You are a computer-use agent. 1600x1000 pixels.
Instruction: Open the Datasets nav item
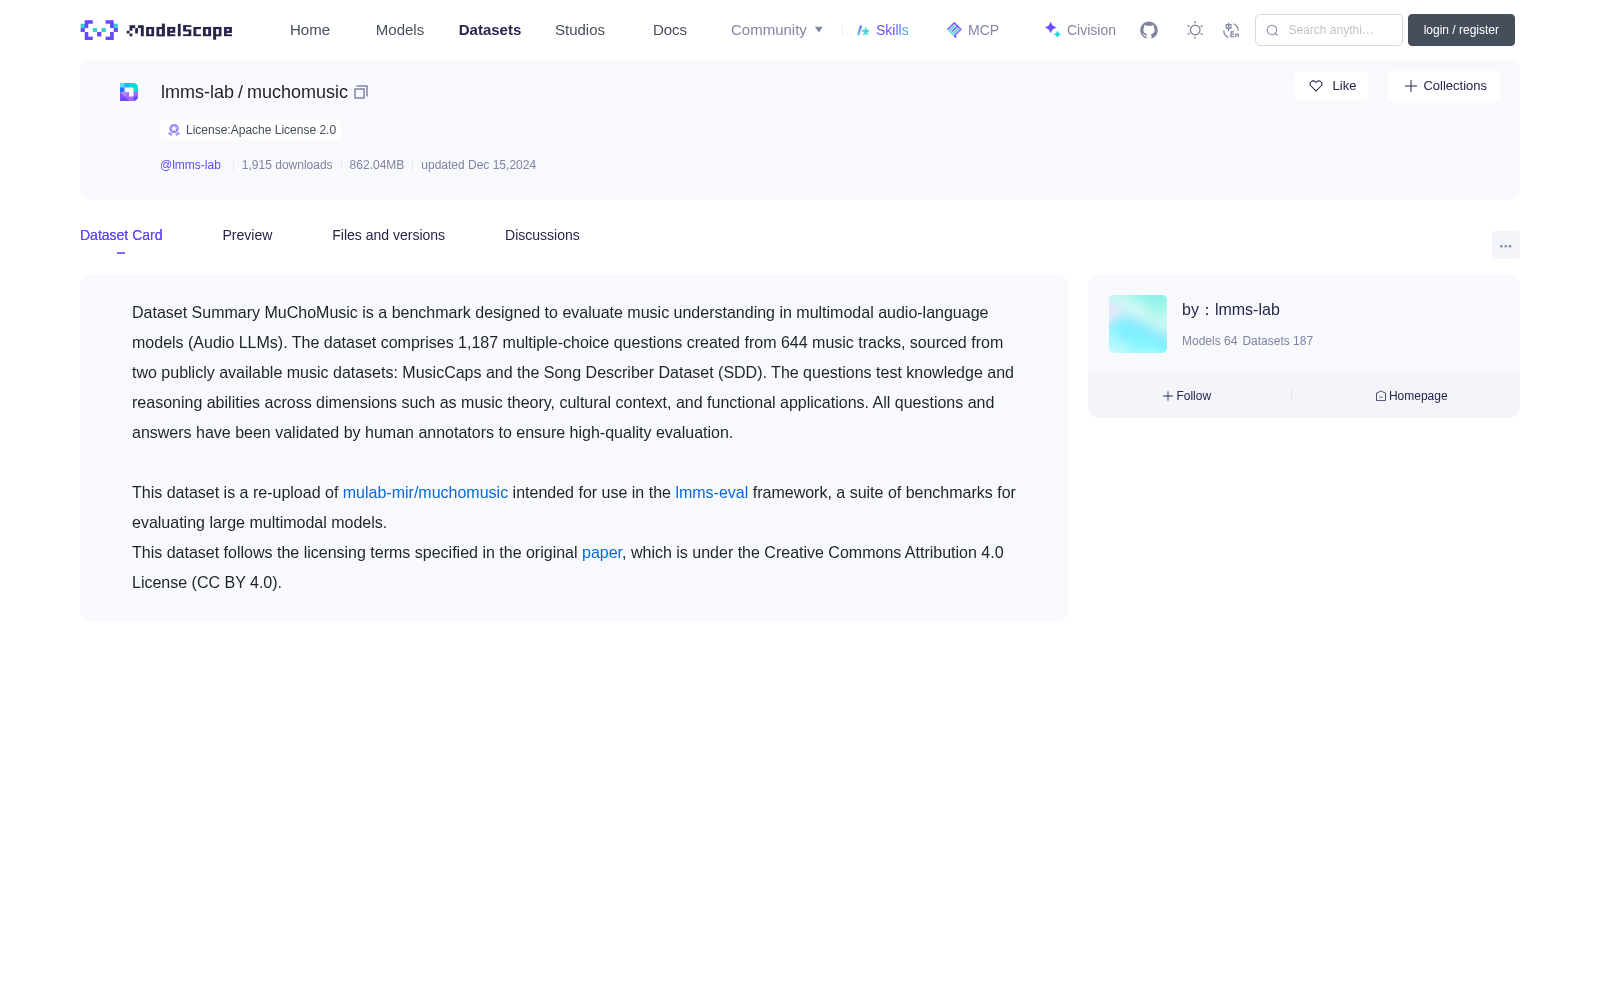click(490, 30)
